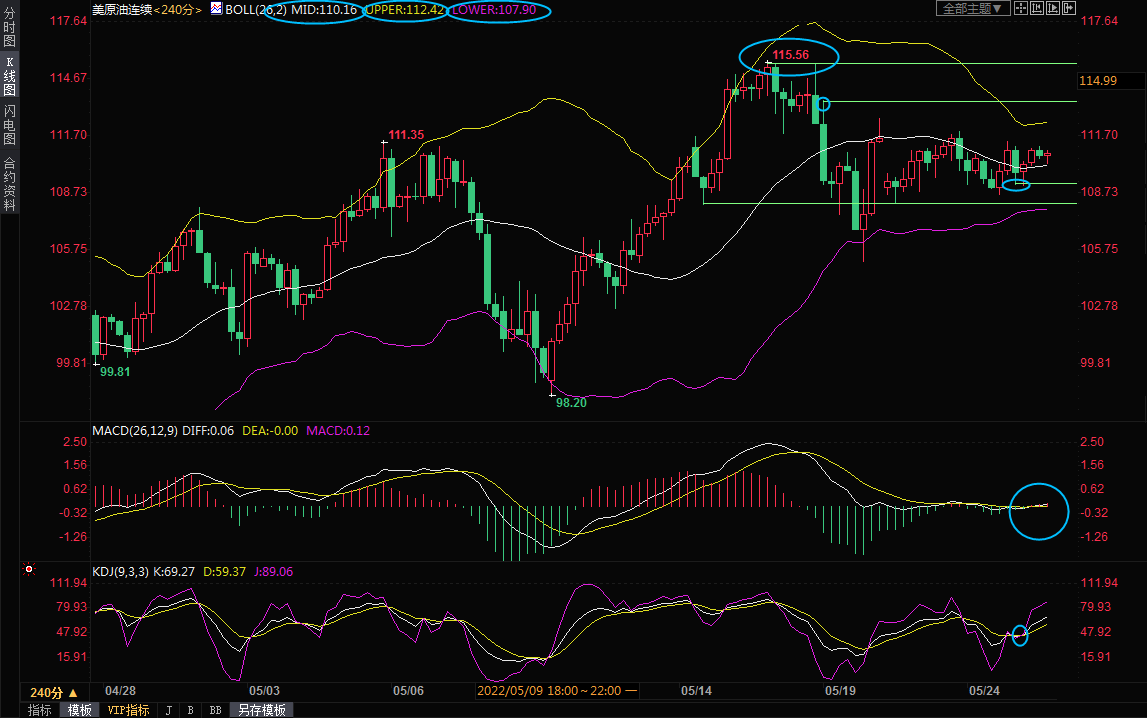Toggle the J template button
Image resolution: width=1147 pixels, height=718 pixels.
coord(168,710)
